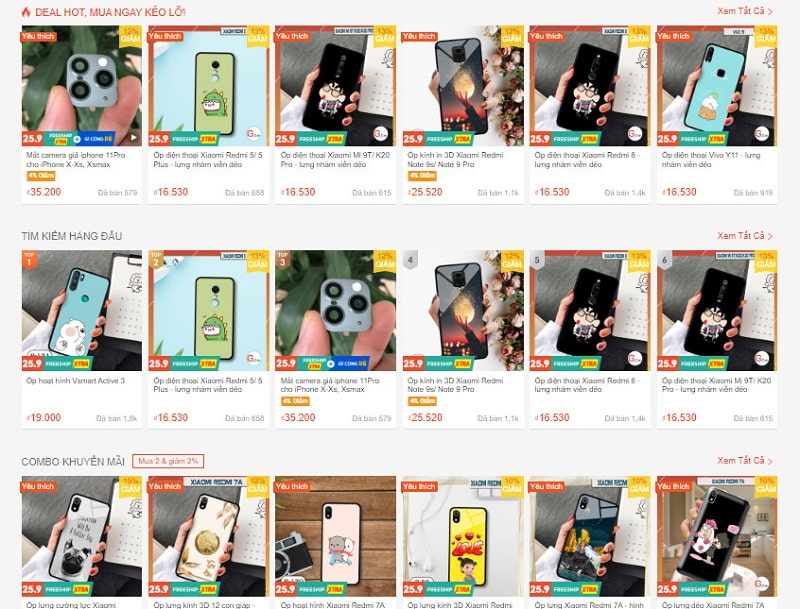800x609 pixels.
Task: Click the flame icon beside Deal Hot heading
Action: coord(26,12)
